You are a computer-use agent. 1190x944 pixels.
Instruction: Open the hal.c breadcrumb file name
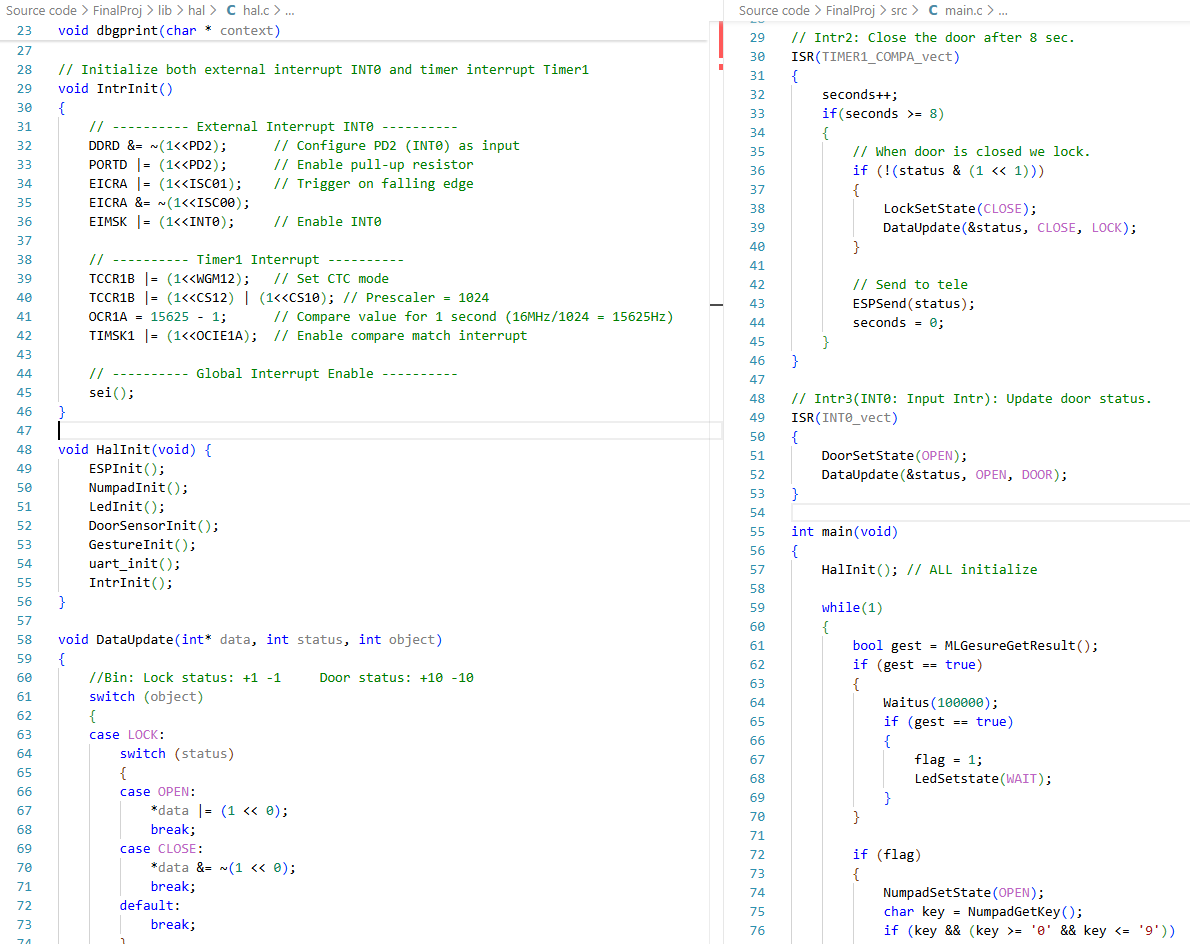tap(256, 10)
